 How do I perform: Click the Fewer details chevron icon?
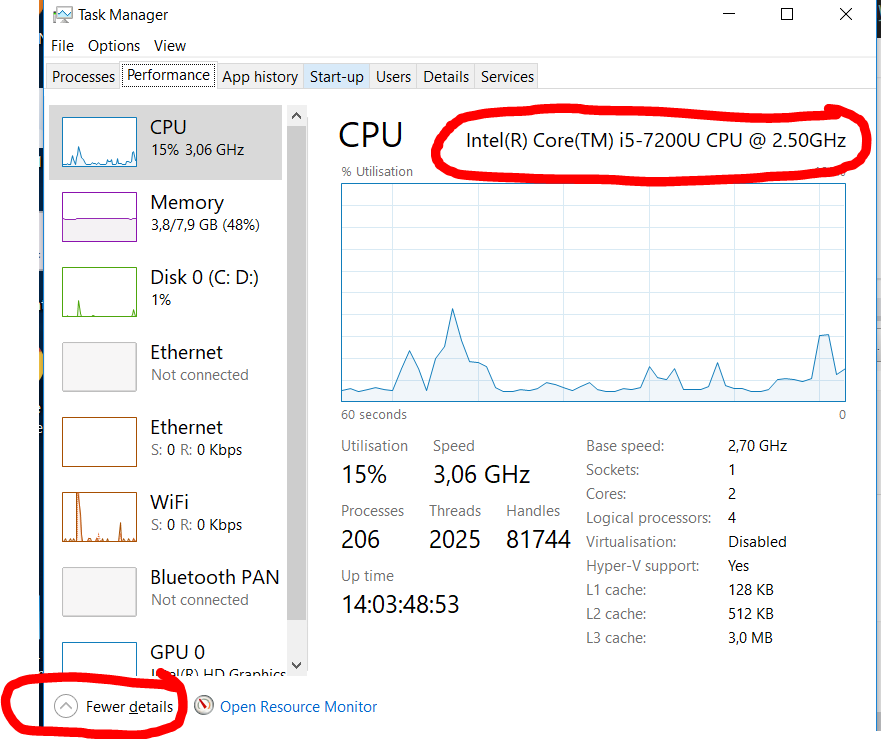pos(66,706)
